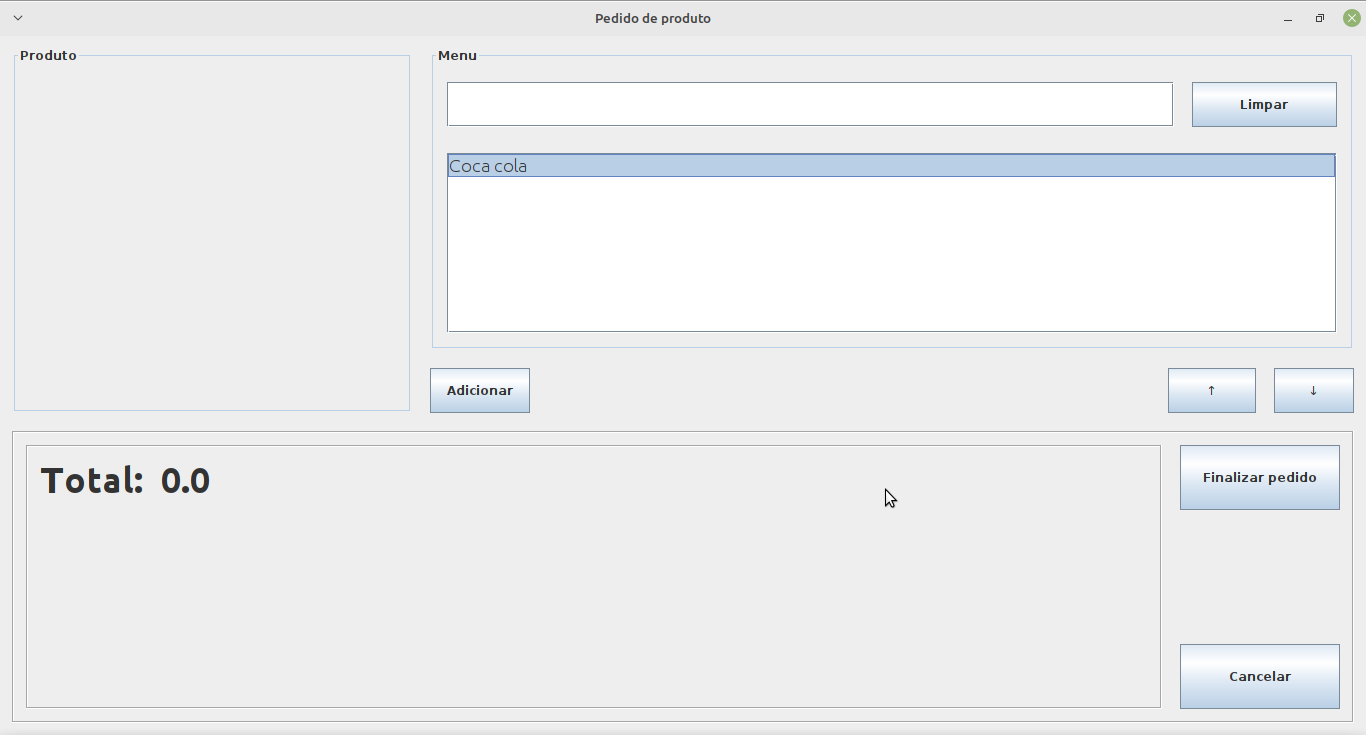Screen dimensions: 1366x735
Task: Click the Total: 0.0 display
Action: pyautogui.click(x=125, y=480)
